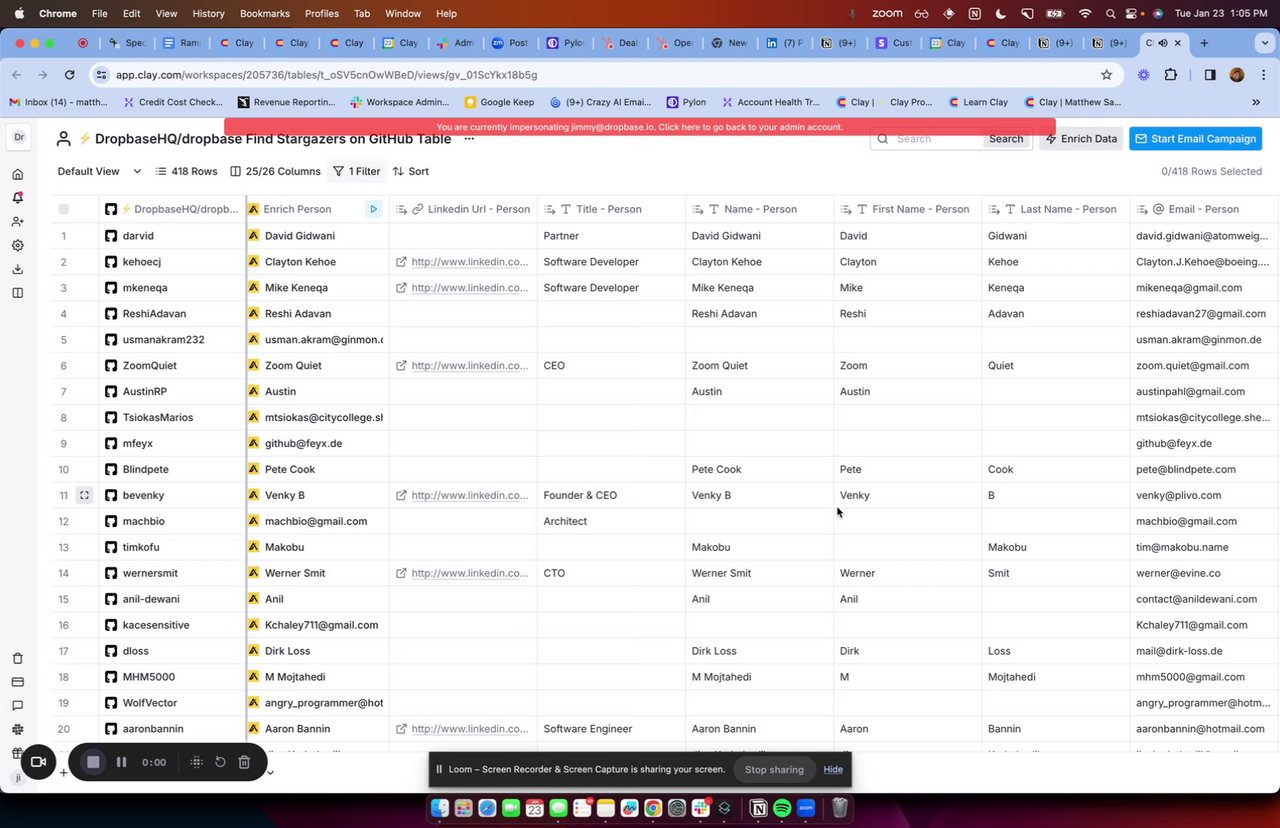Open the Sort options
This screenshot has width=1280, height=828.
point(411,171)
